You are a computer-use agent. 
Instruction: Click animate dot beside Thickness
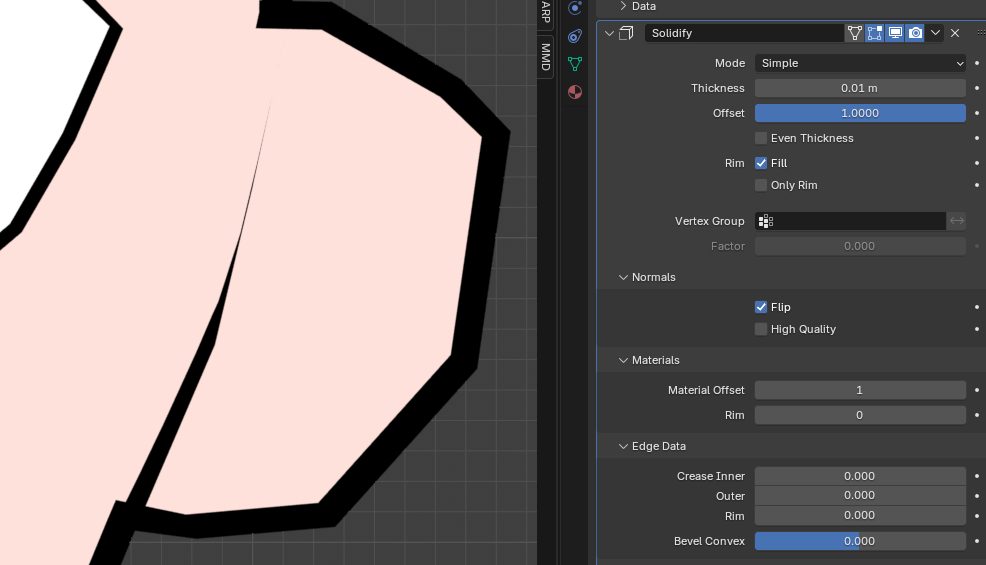[977, 88]
